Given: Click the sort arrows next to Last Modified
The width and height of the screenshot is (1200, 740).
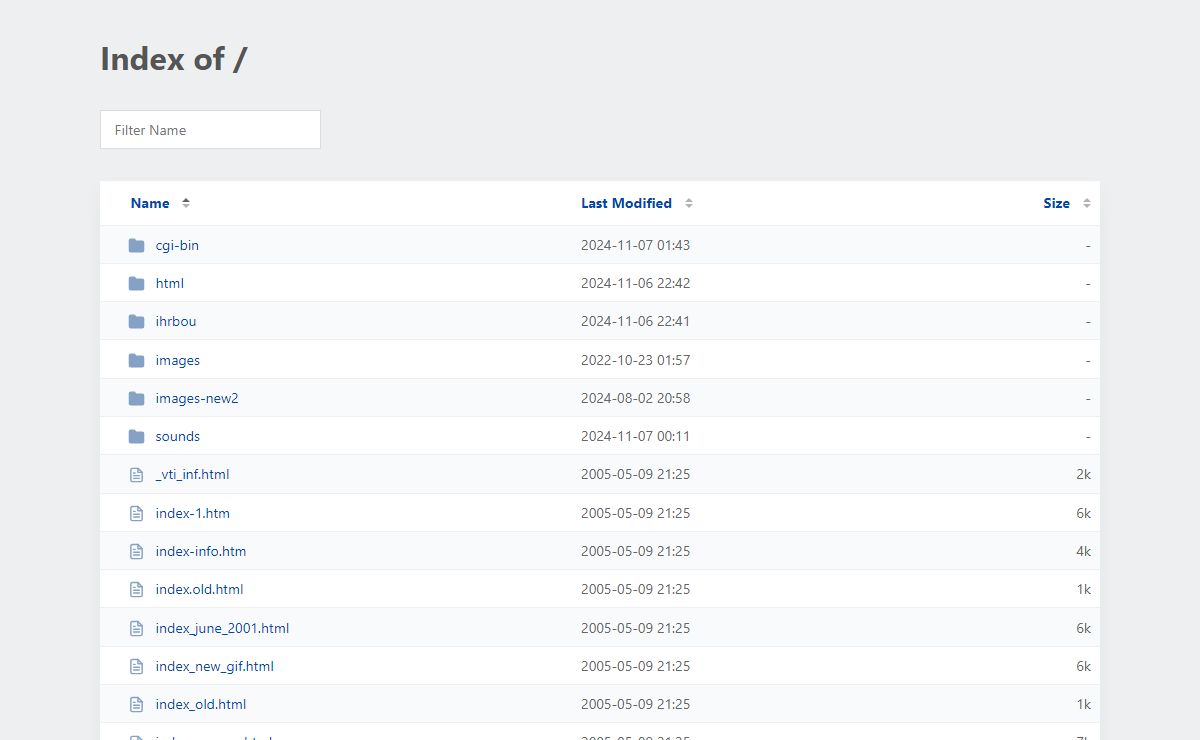Looking at the screenshot, I should coord(689,203).
